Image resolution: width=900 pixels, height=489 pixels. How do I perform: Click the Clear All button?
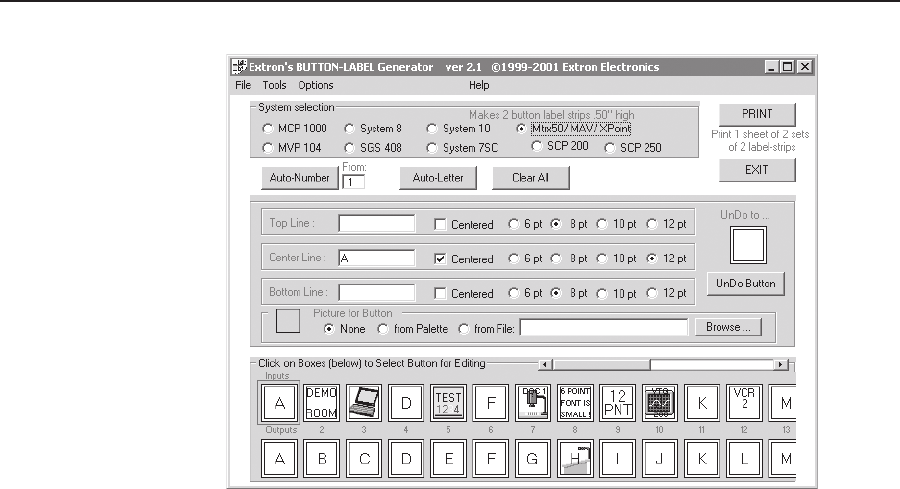tap(530, 178)
